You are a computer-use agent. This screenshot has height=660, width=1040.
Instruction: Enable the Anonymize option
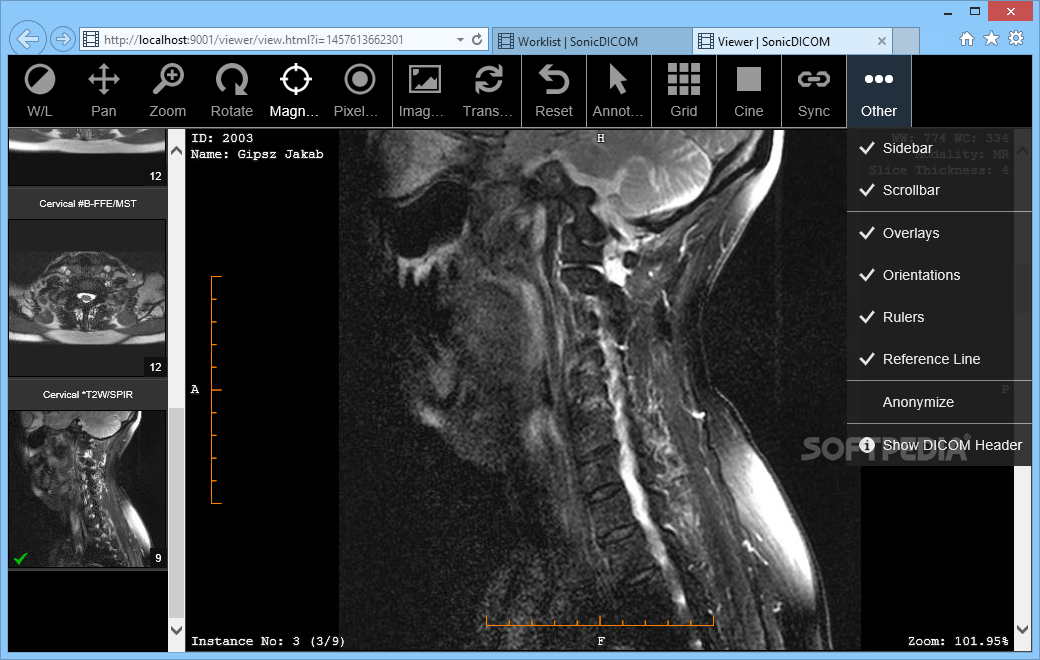tap(939, 402)
